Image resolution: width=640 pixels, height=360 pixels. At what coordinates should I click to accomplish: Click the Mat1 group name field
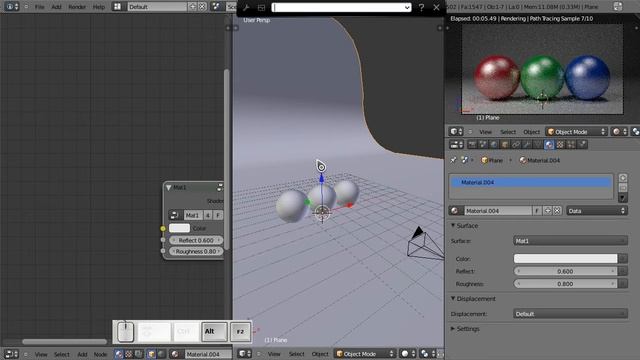[x=193, y=215]
